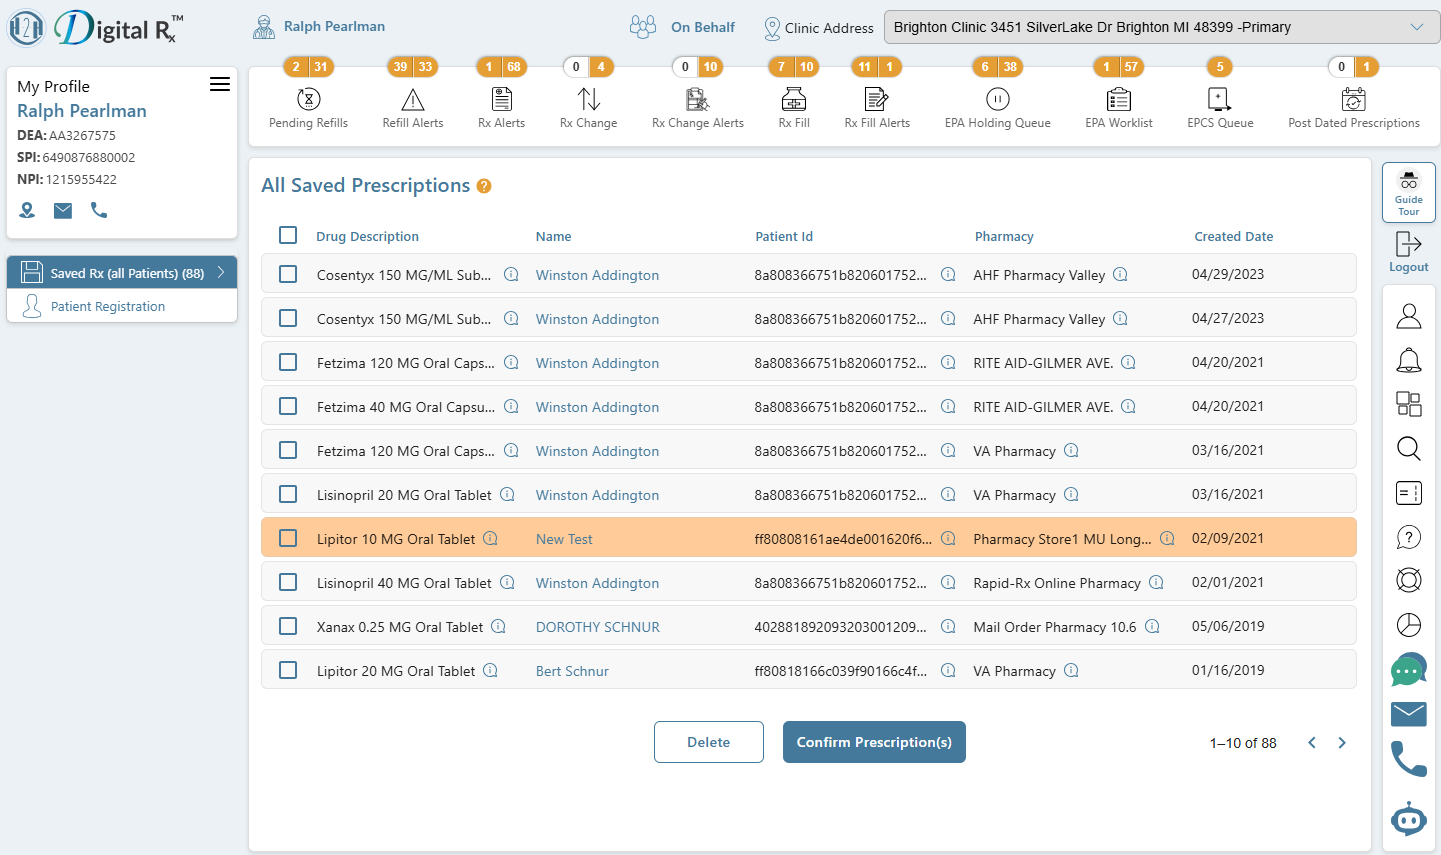The height and width of the screenshot is (855, 1441).
Task: Check the Xanax 0.25 MG row checkbox
Action: 288,626
